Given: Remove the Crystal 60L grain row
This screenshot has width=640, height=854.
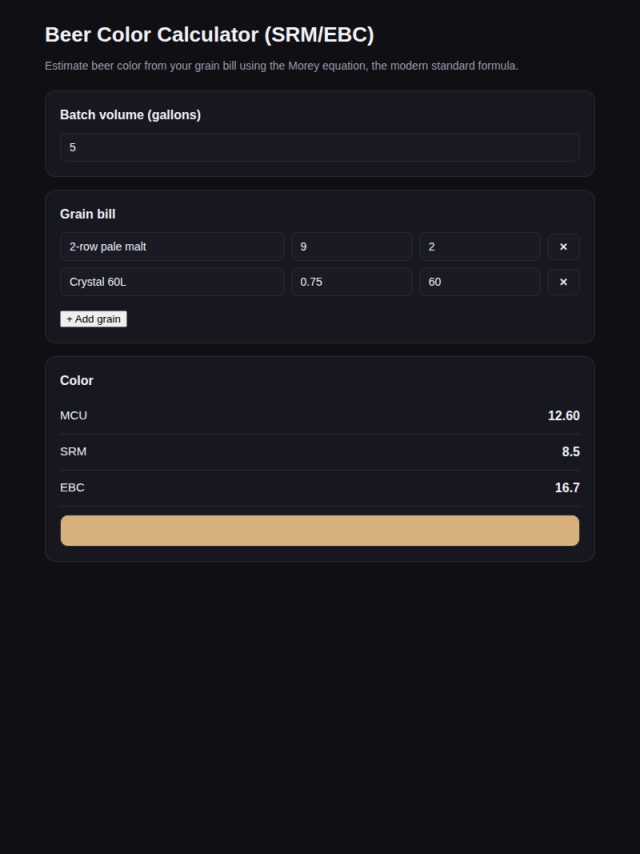Looking at the screenshot, I should click(563, 282).
